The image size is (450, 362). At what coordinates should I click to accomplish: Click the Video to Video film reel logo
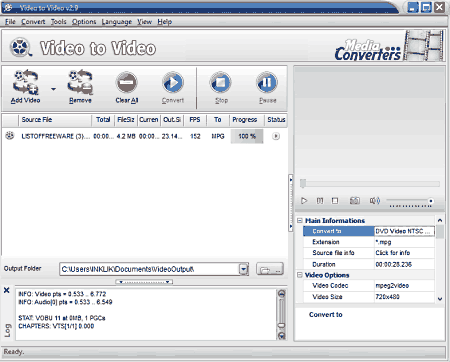[x=20, y=47]
